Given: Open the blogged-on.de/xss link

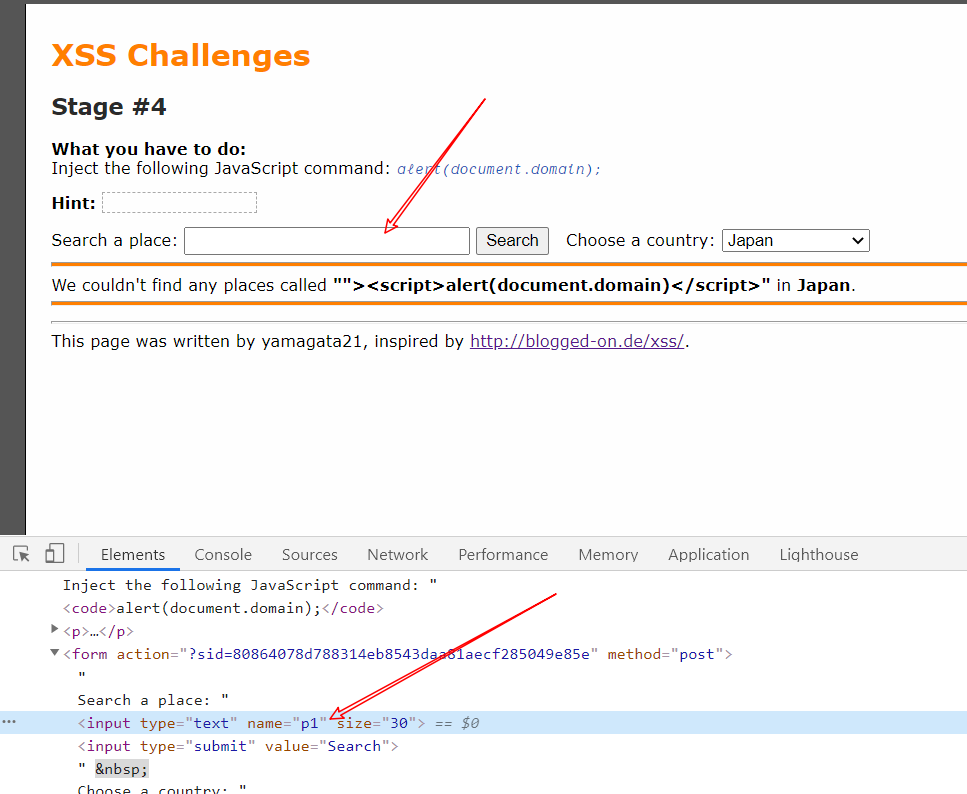Looking at the screenshot, I should coord(577,341).
